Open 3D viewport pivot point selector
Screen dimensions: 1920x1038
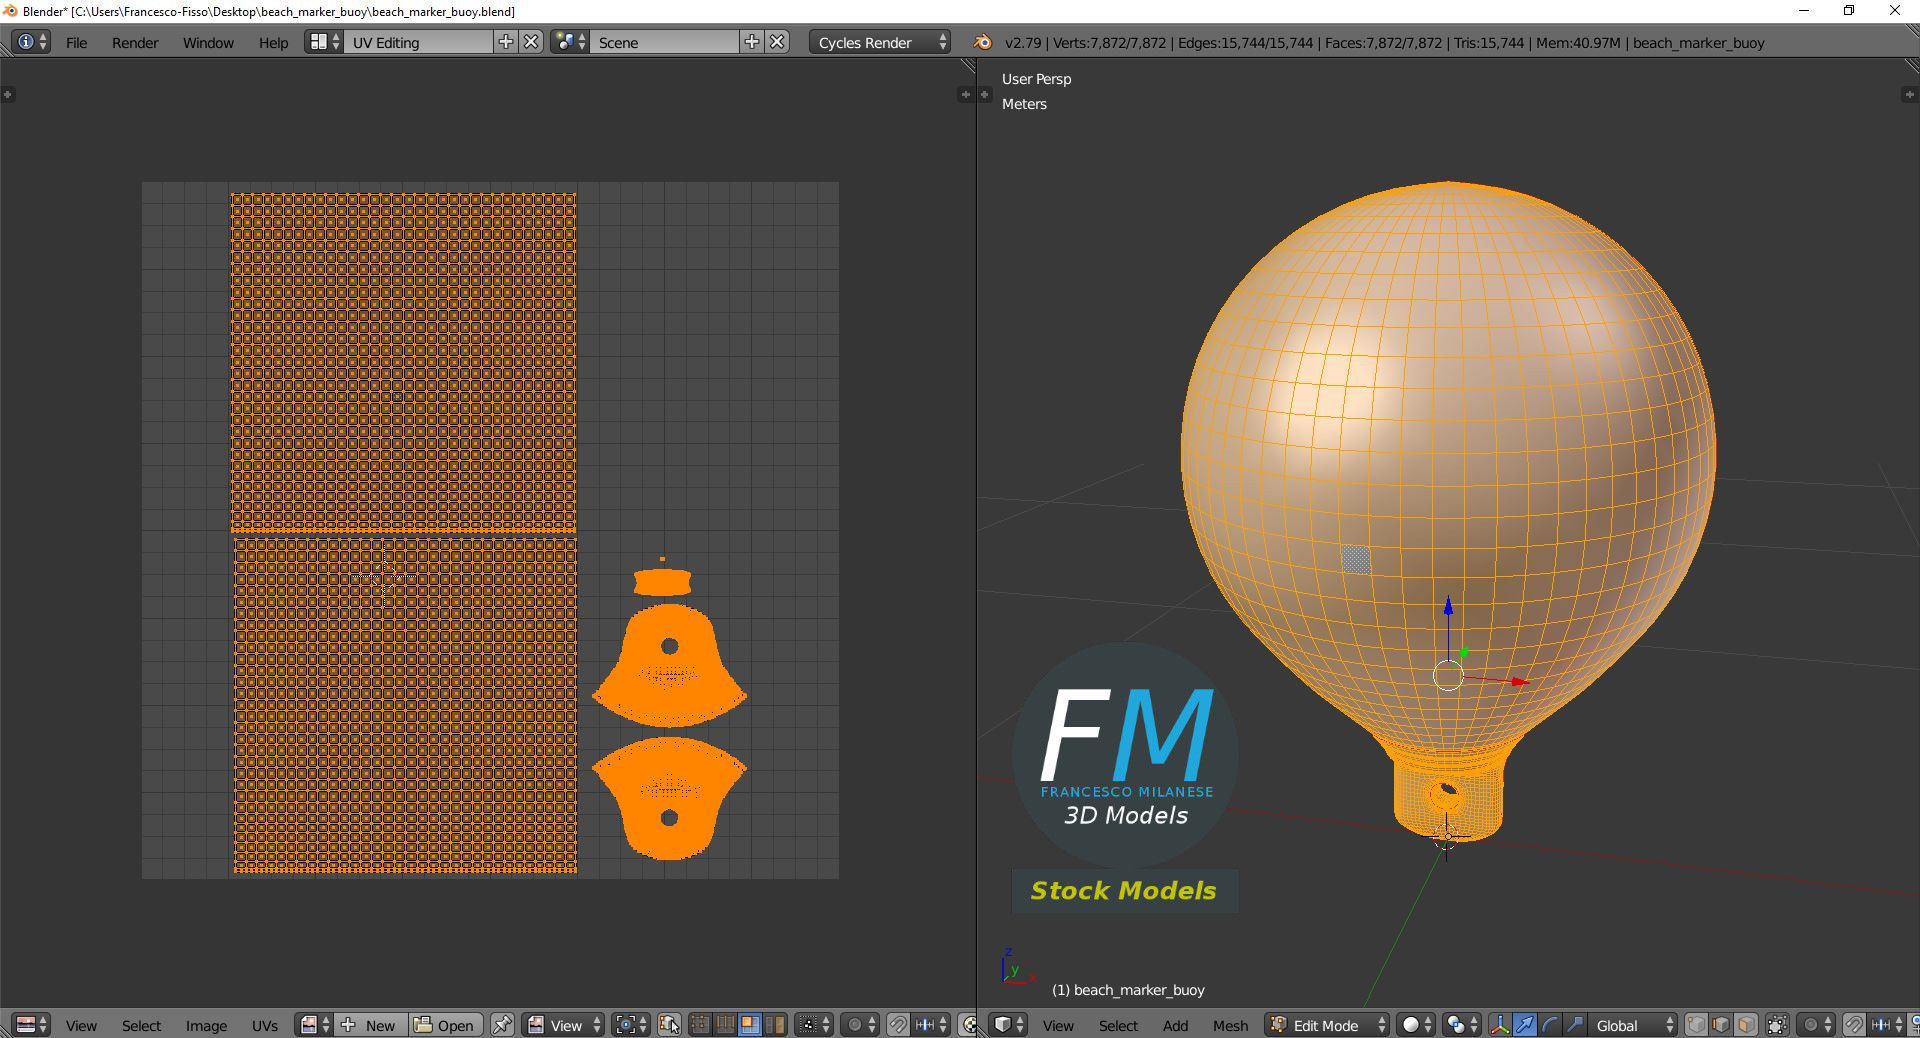point(1462,1025)
